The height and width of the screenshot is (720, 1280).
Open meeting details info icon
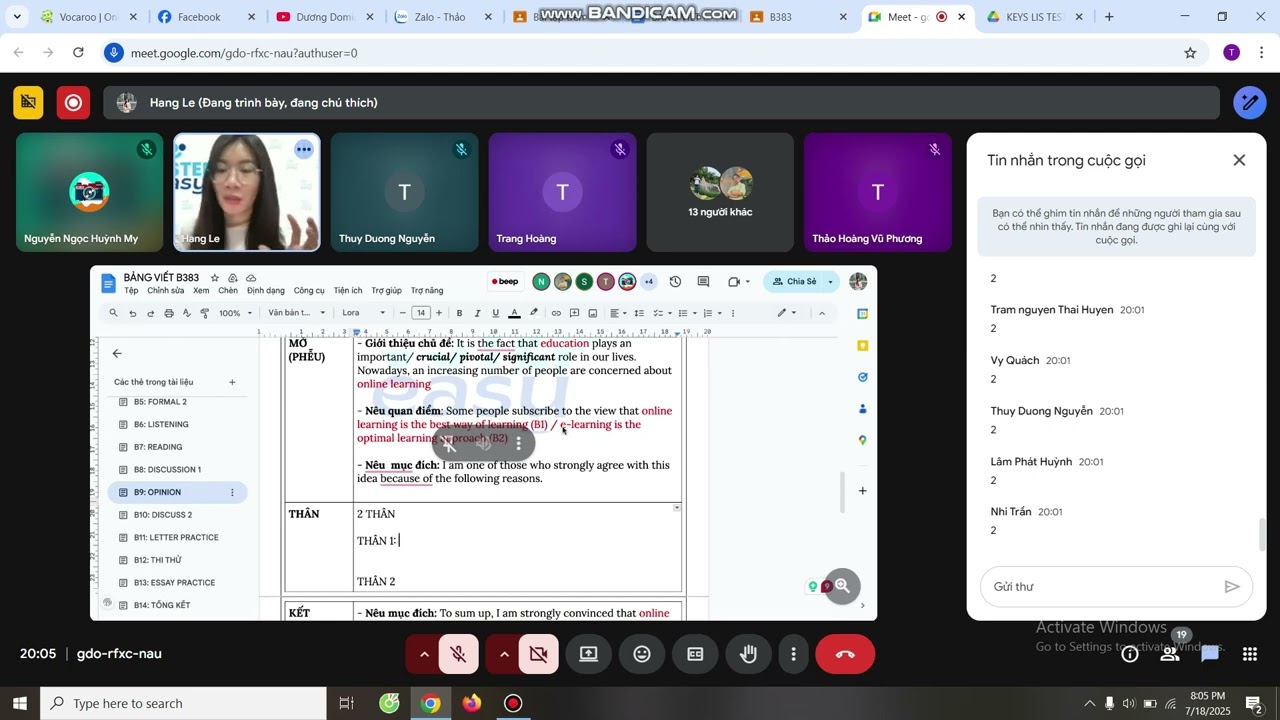point(1130,654)
